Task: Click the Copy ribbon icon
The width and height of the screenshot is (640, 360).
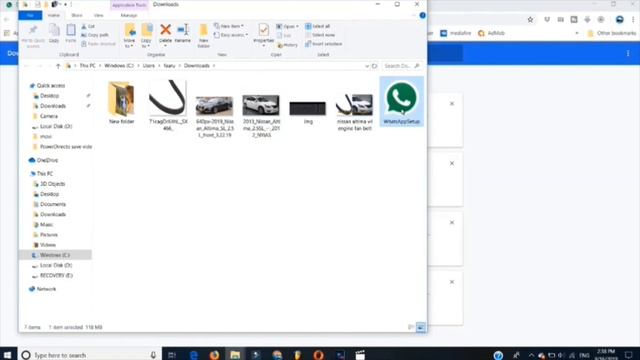Action: [54, 33]
